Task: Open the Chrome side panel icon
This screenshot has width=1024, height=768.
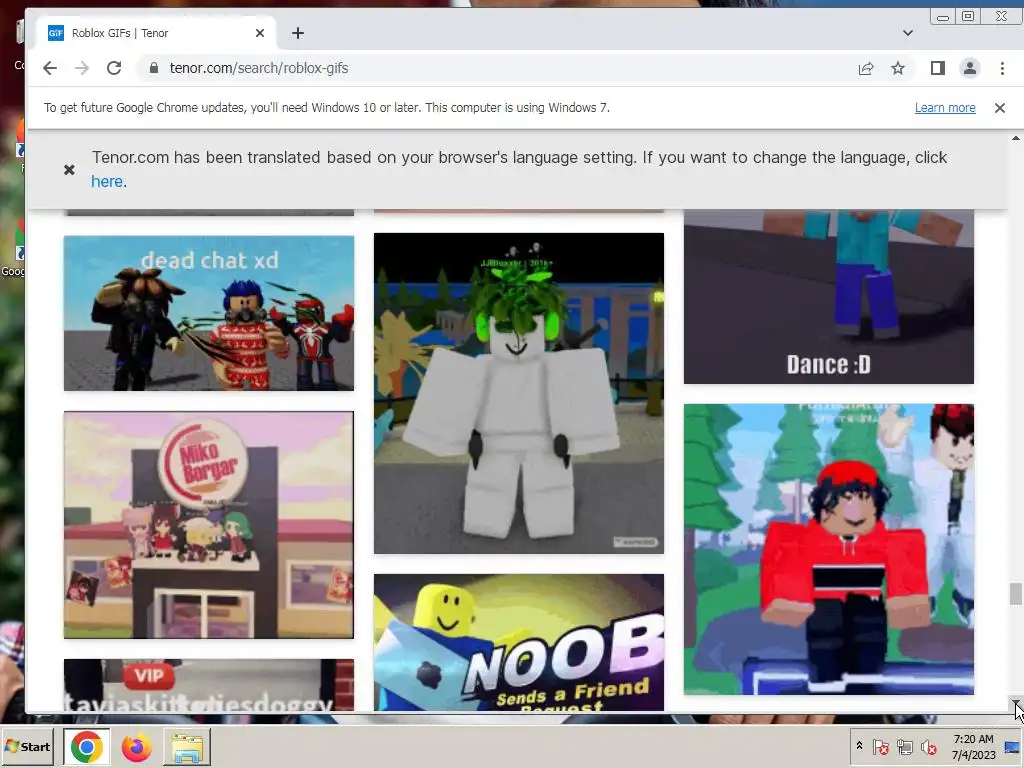Action: click(x=938, y=68)
